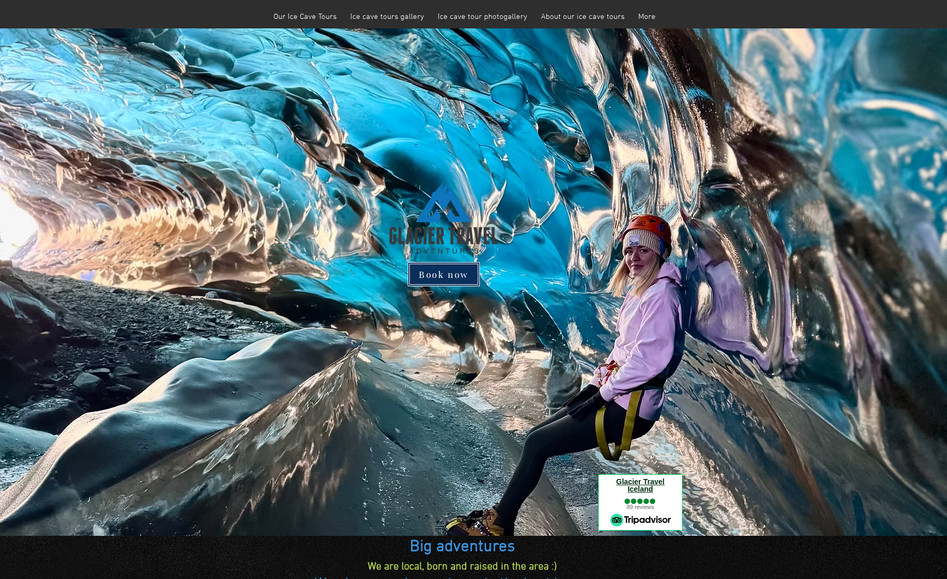Screen dimensions: 947x579
Task: Click the five green rating bubbles
Action: [x=640, y=501]
